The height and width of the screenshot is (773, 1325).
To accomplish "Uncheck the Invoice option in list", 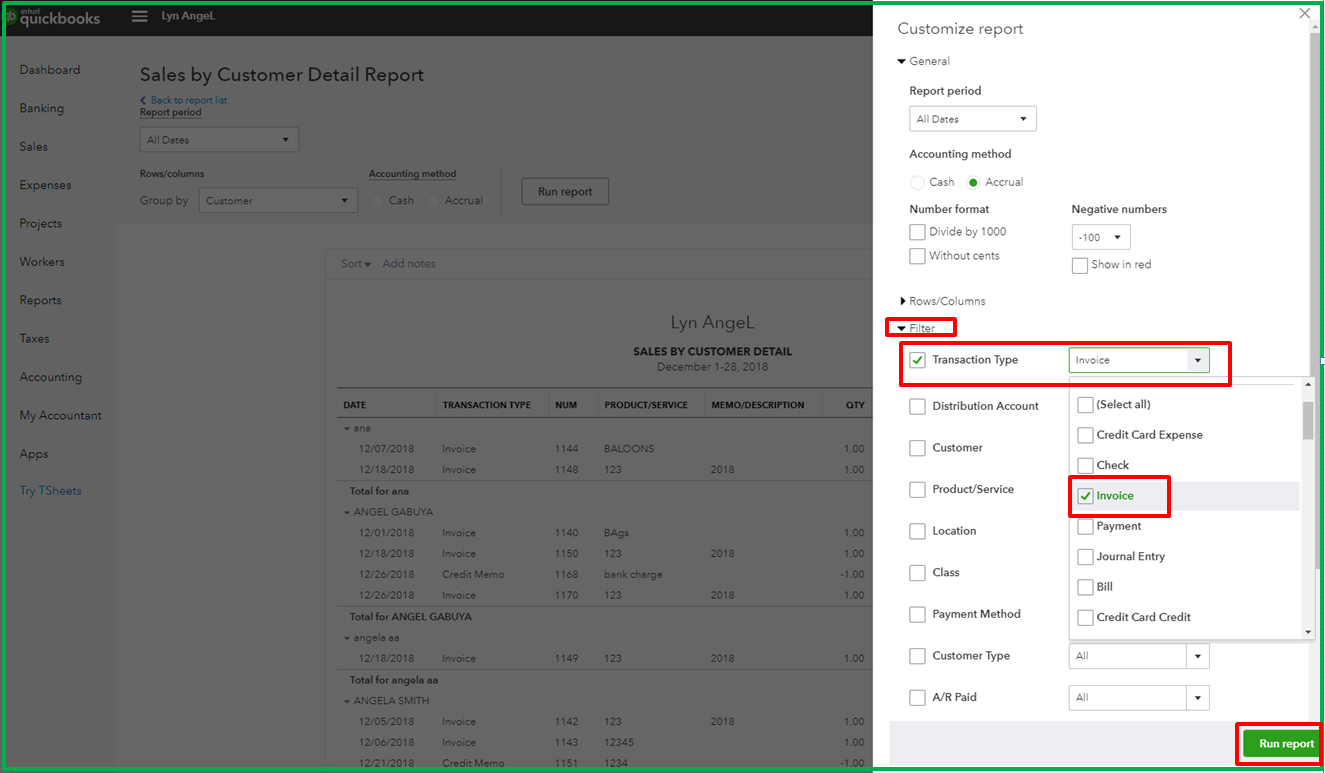I will 1085,496.
